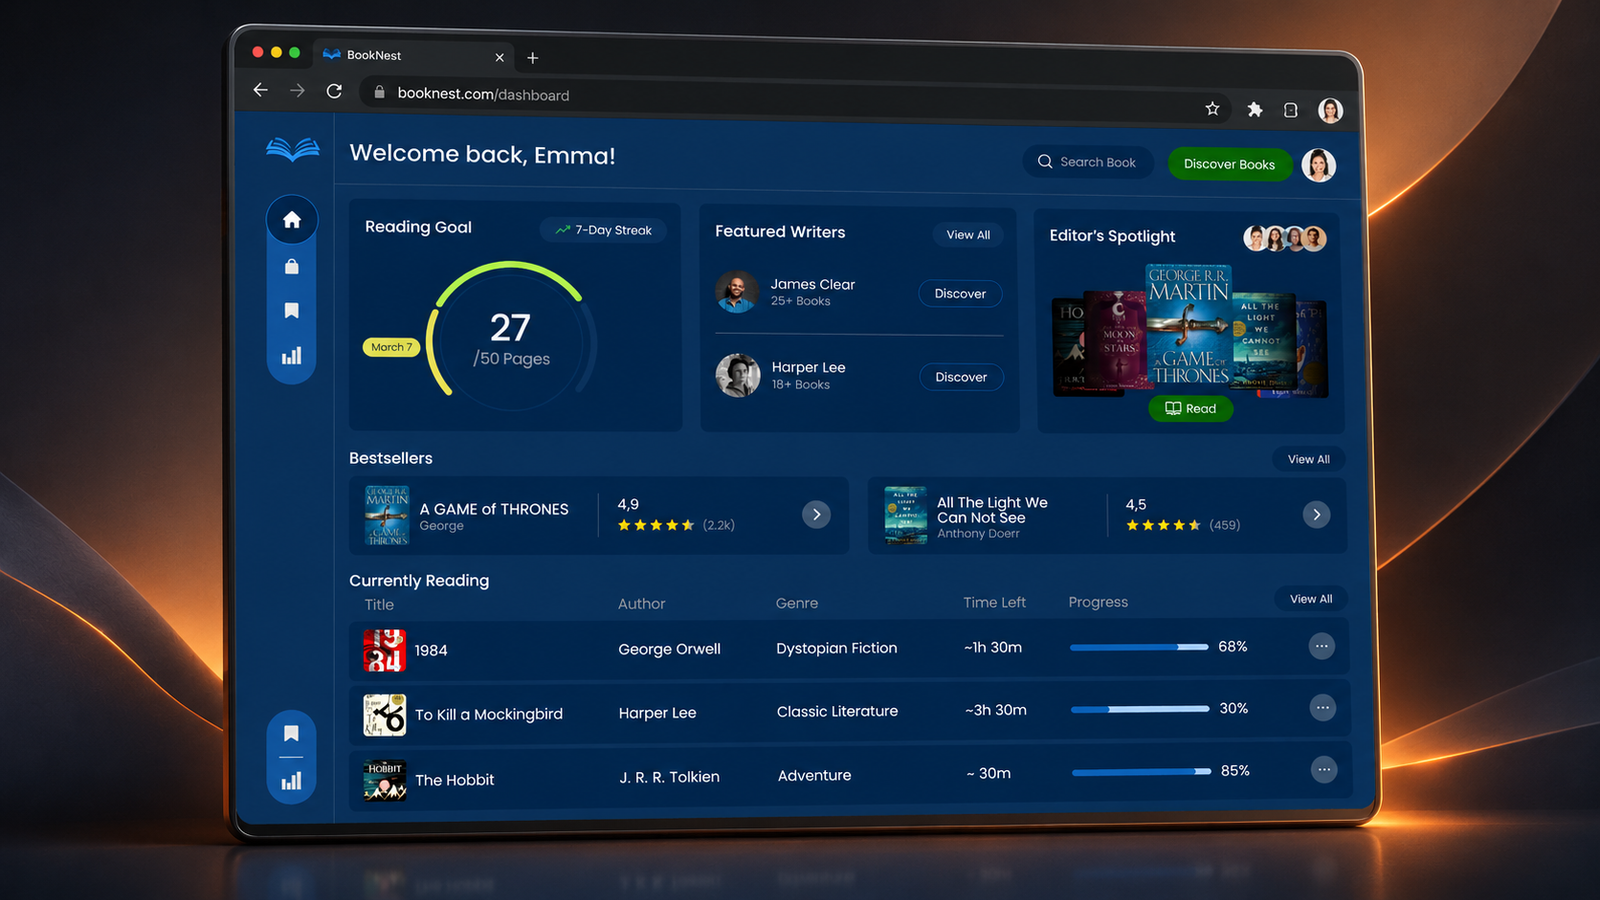Click the All The Light We Can Not See cover
The width and height of the screenshot is (1600, 900).
coord(906,515)
